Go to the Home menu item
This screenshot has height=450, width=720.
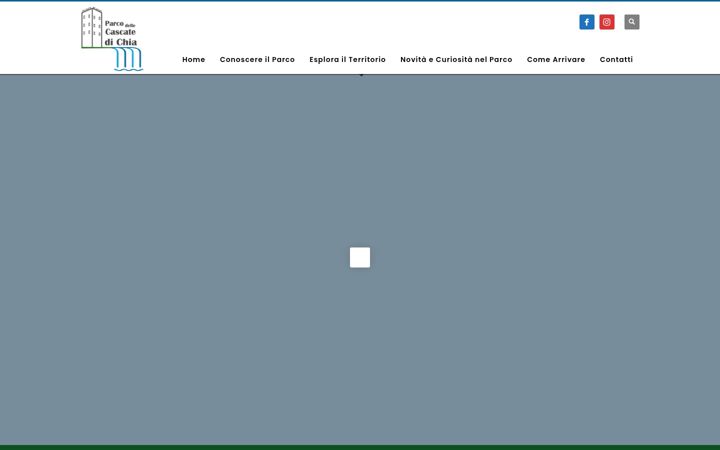pyautogui.click(x=193, y=59)
